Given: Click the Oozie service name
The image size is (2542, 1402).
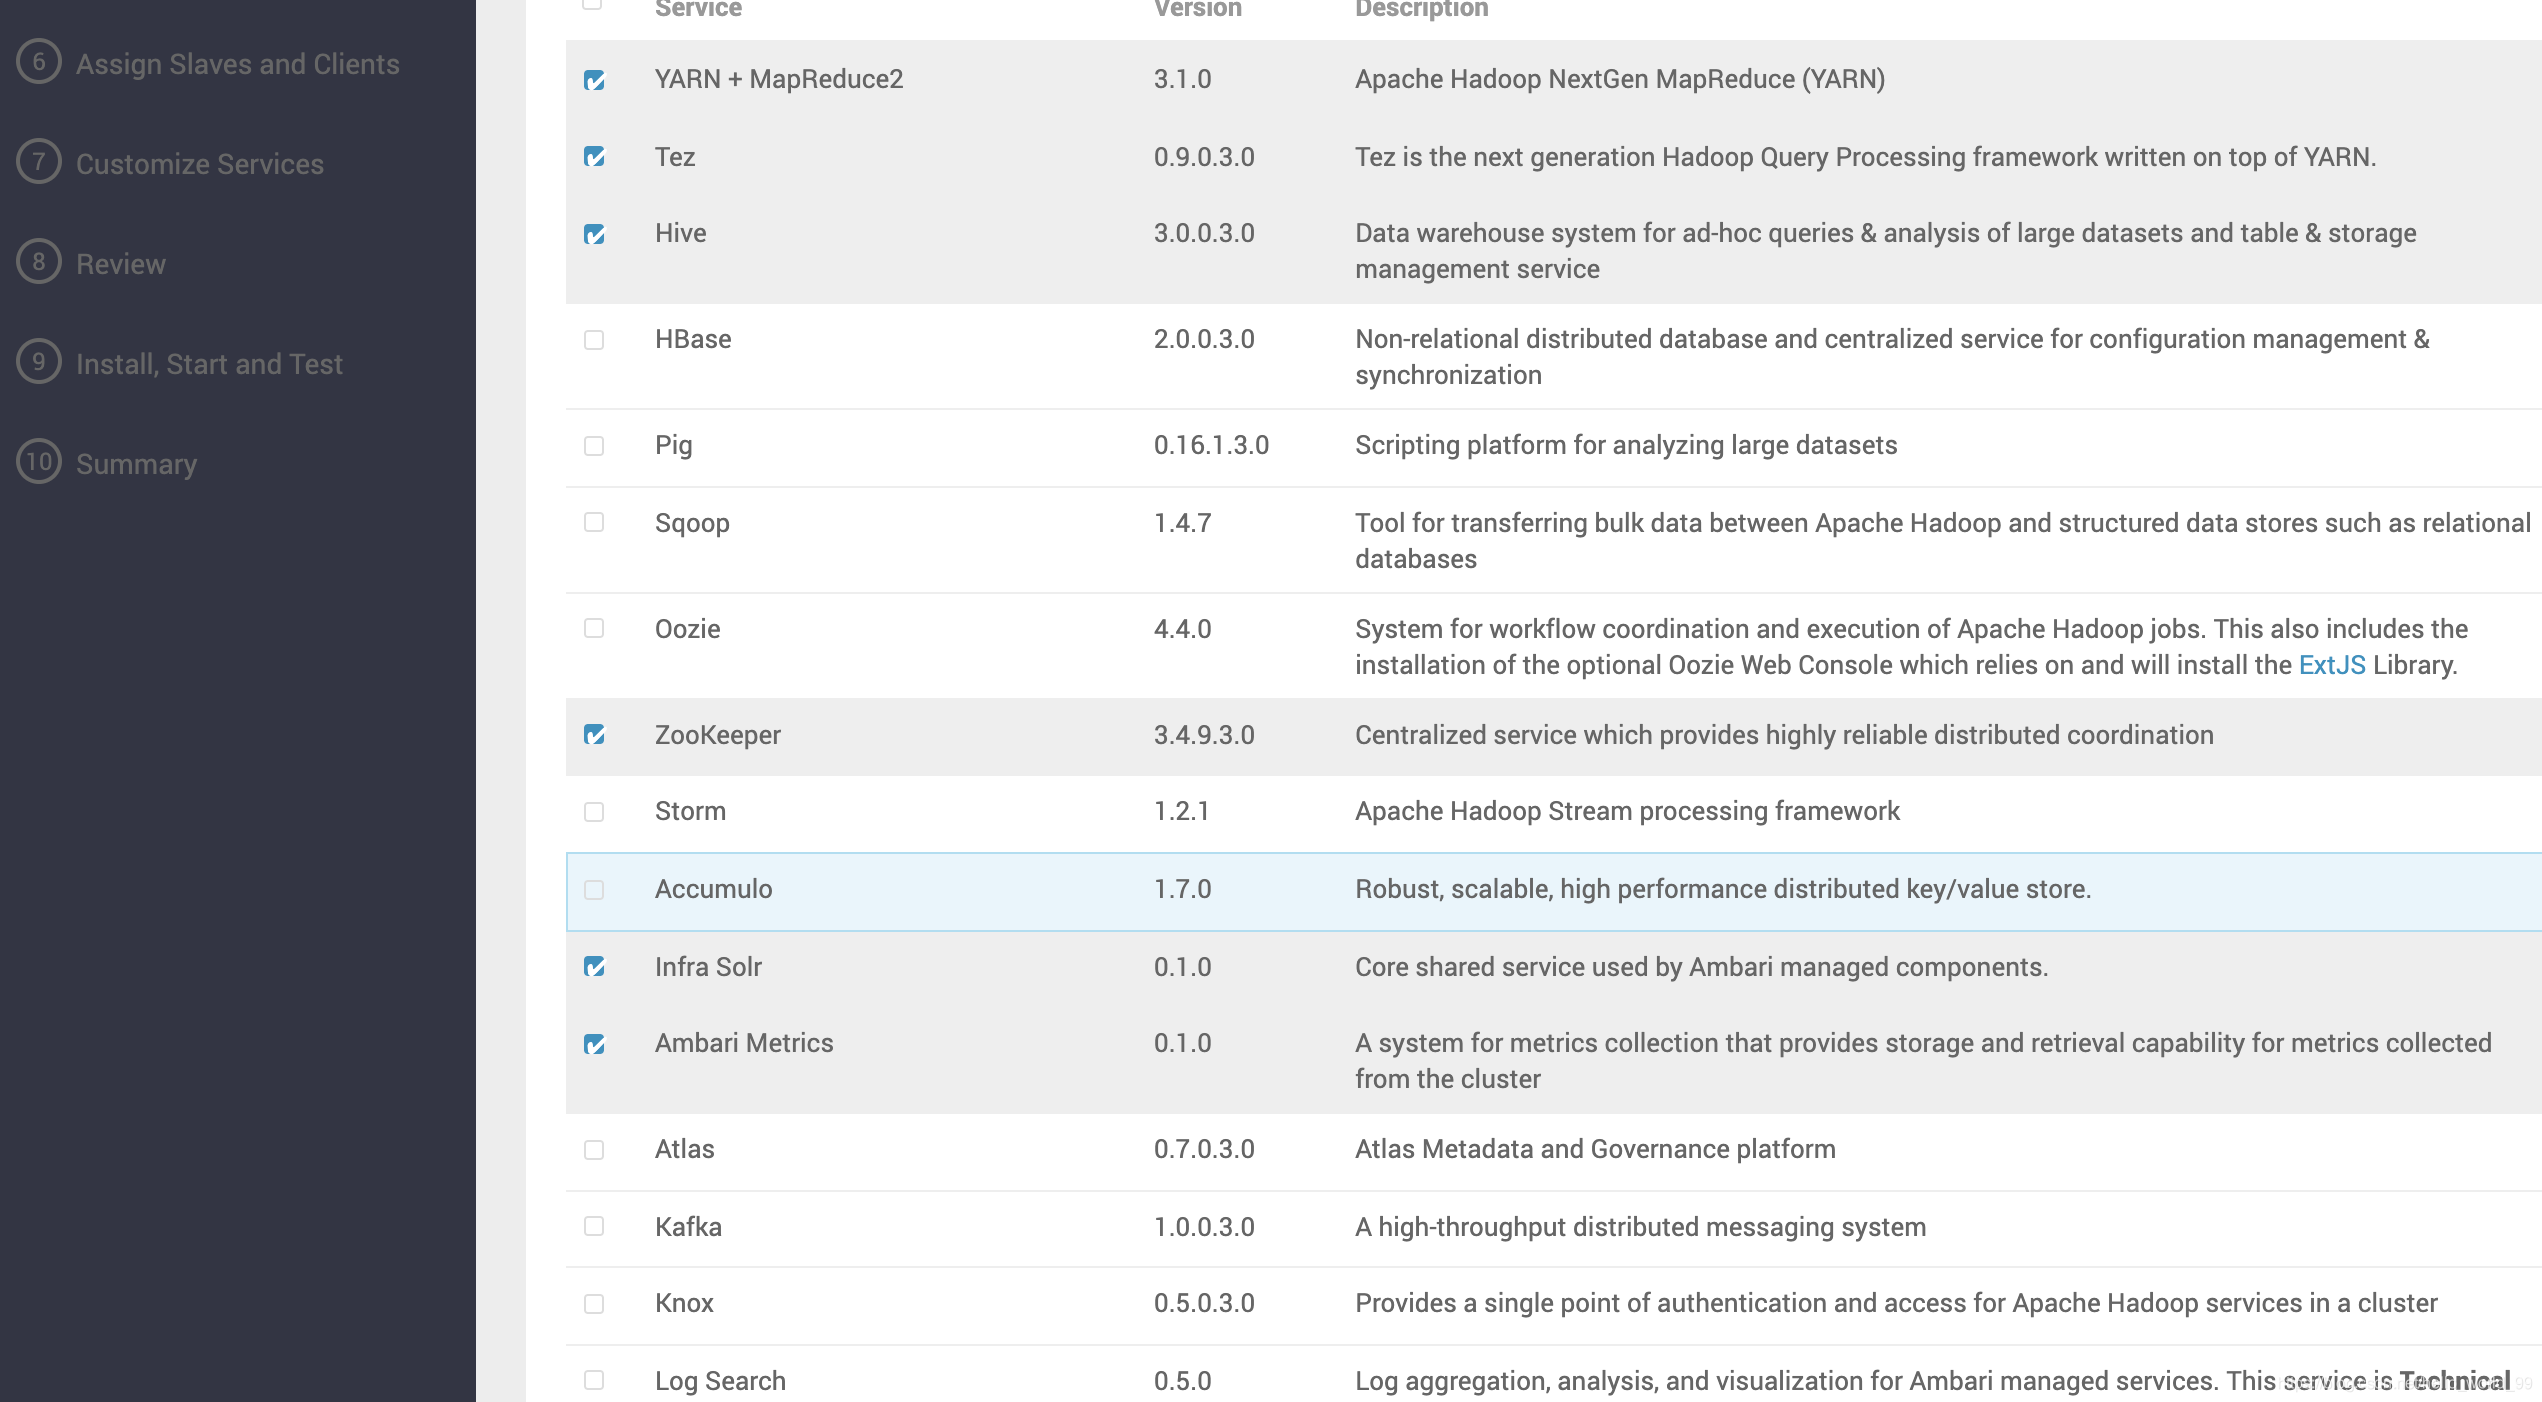Looking at the screenshot, I should tap(687, 629).
